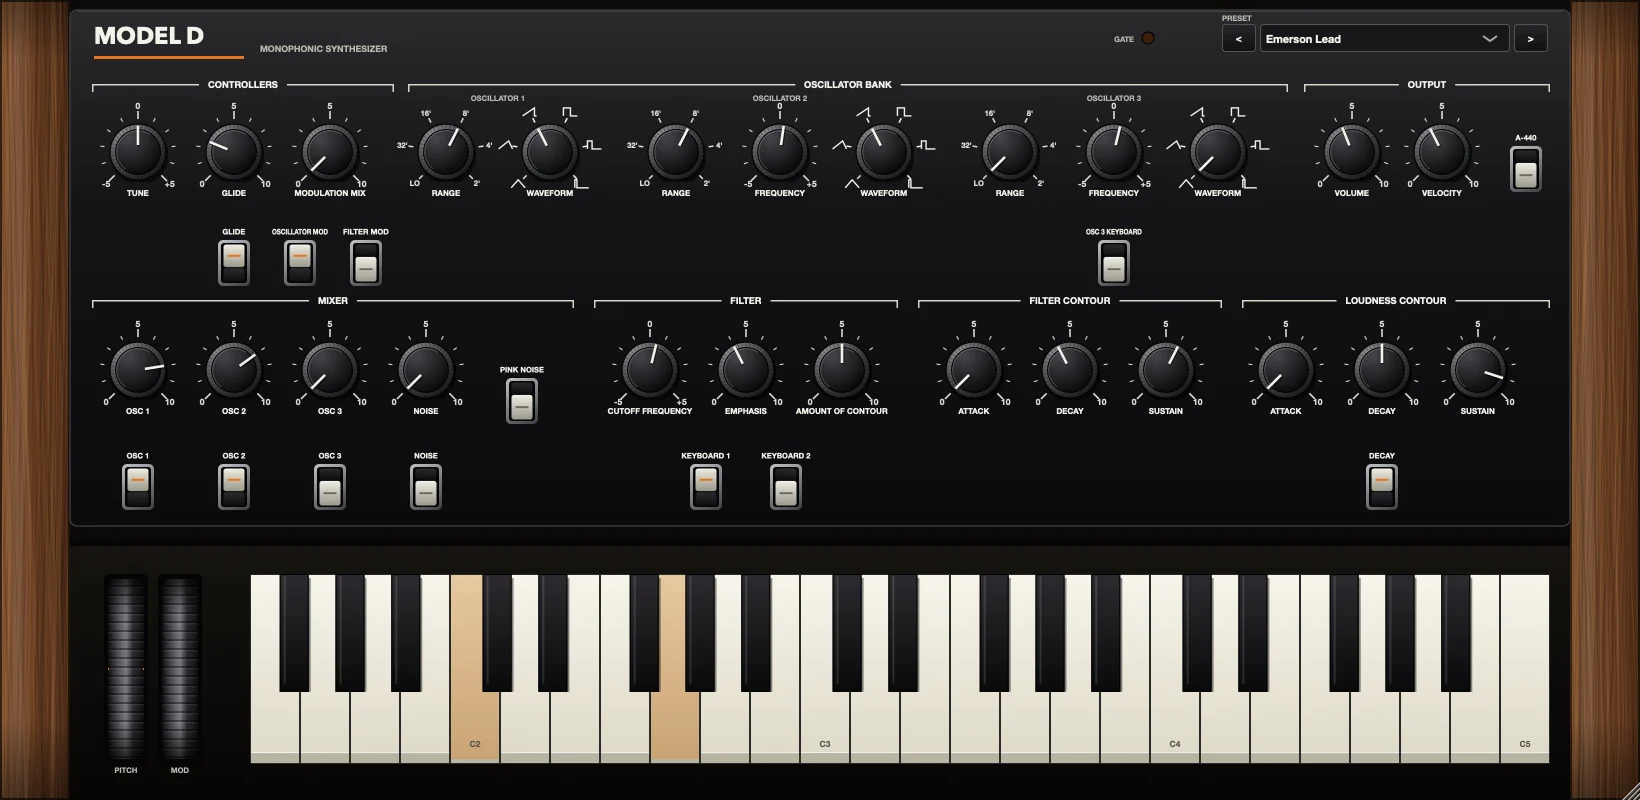Viewport: 1640px width, 800px height.
Task: Open the preset dropdown showing Emerson Lead
Action: pos(1384,39)
